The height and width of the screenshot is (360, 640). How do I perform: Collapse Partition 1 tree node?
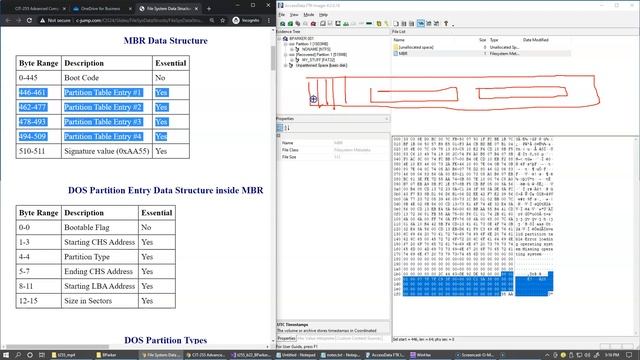pos(286,44)
